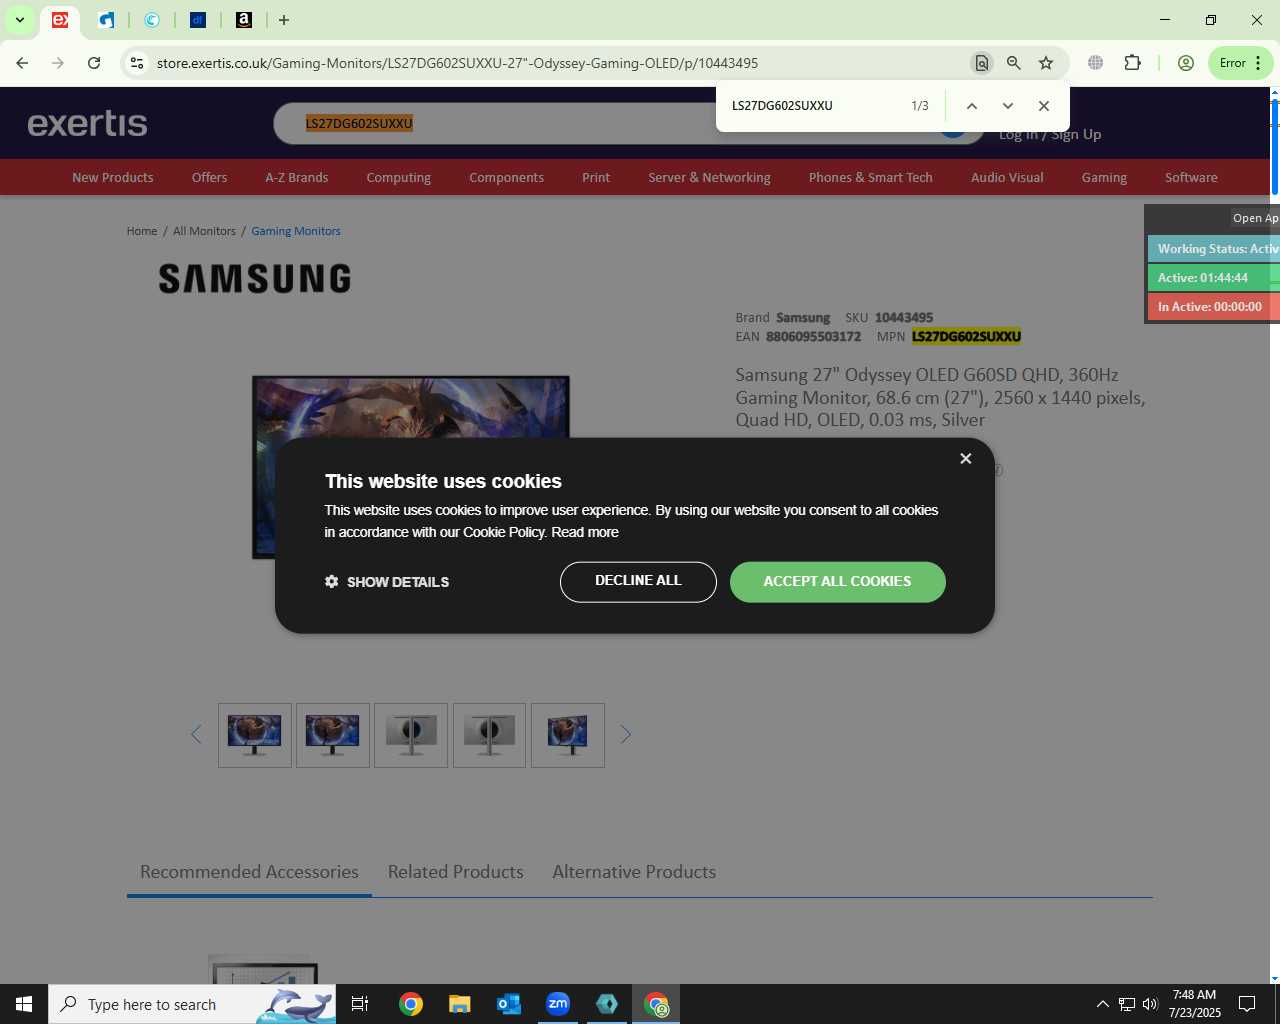Open Server & Networking menu
The width and height of the screenshot is (1280, 1024).
point(709,177)
